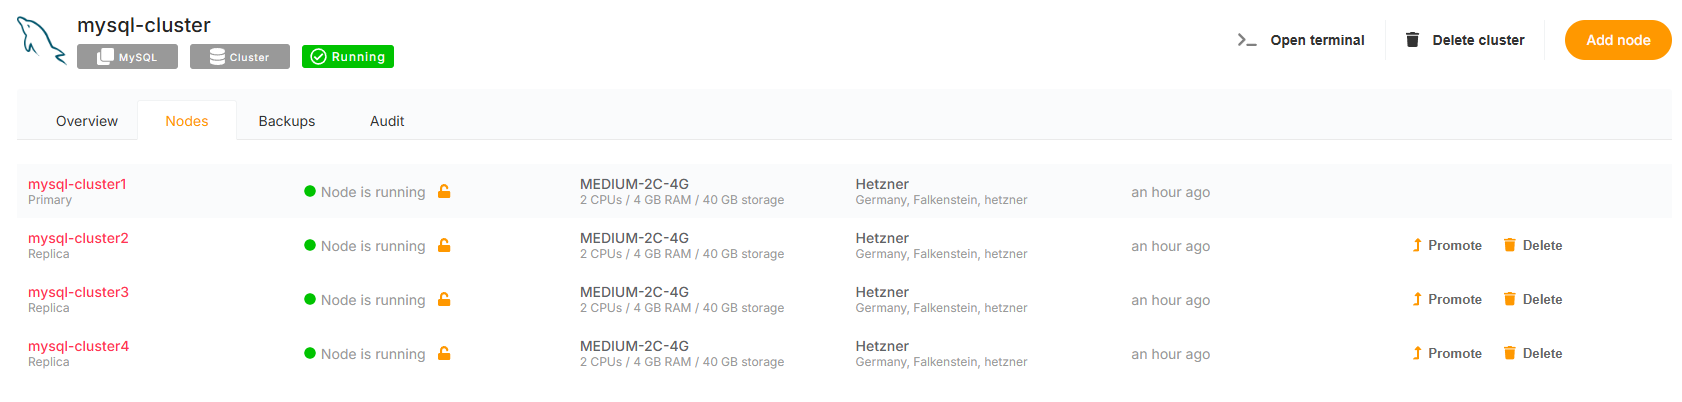Click the padlock icon for mysql-cluster4
1682x402 pixels.
(444, 353)
